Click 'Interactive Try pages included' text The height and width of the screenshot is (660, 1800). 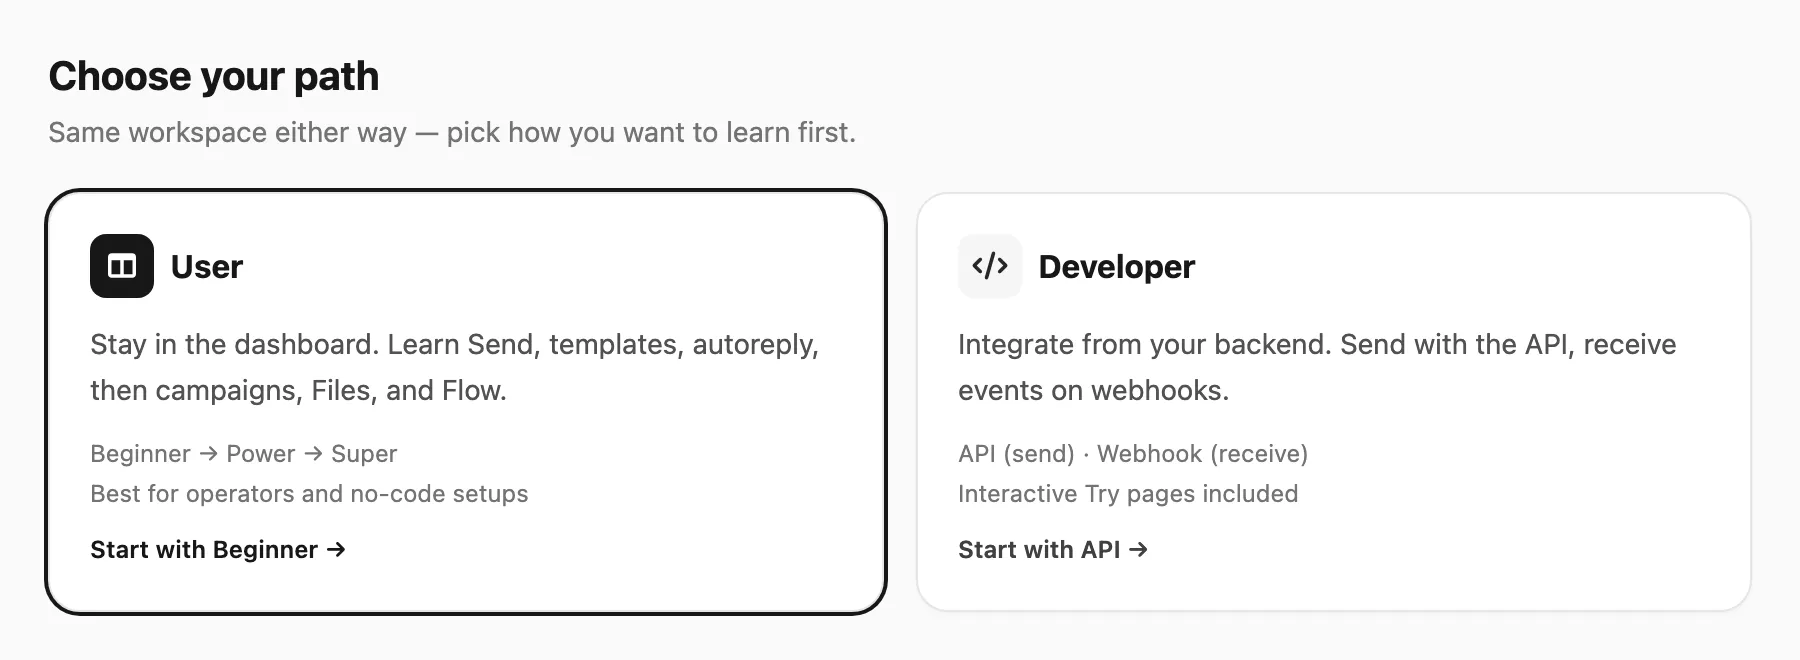click(1128, 494)
